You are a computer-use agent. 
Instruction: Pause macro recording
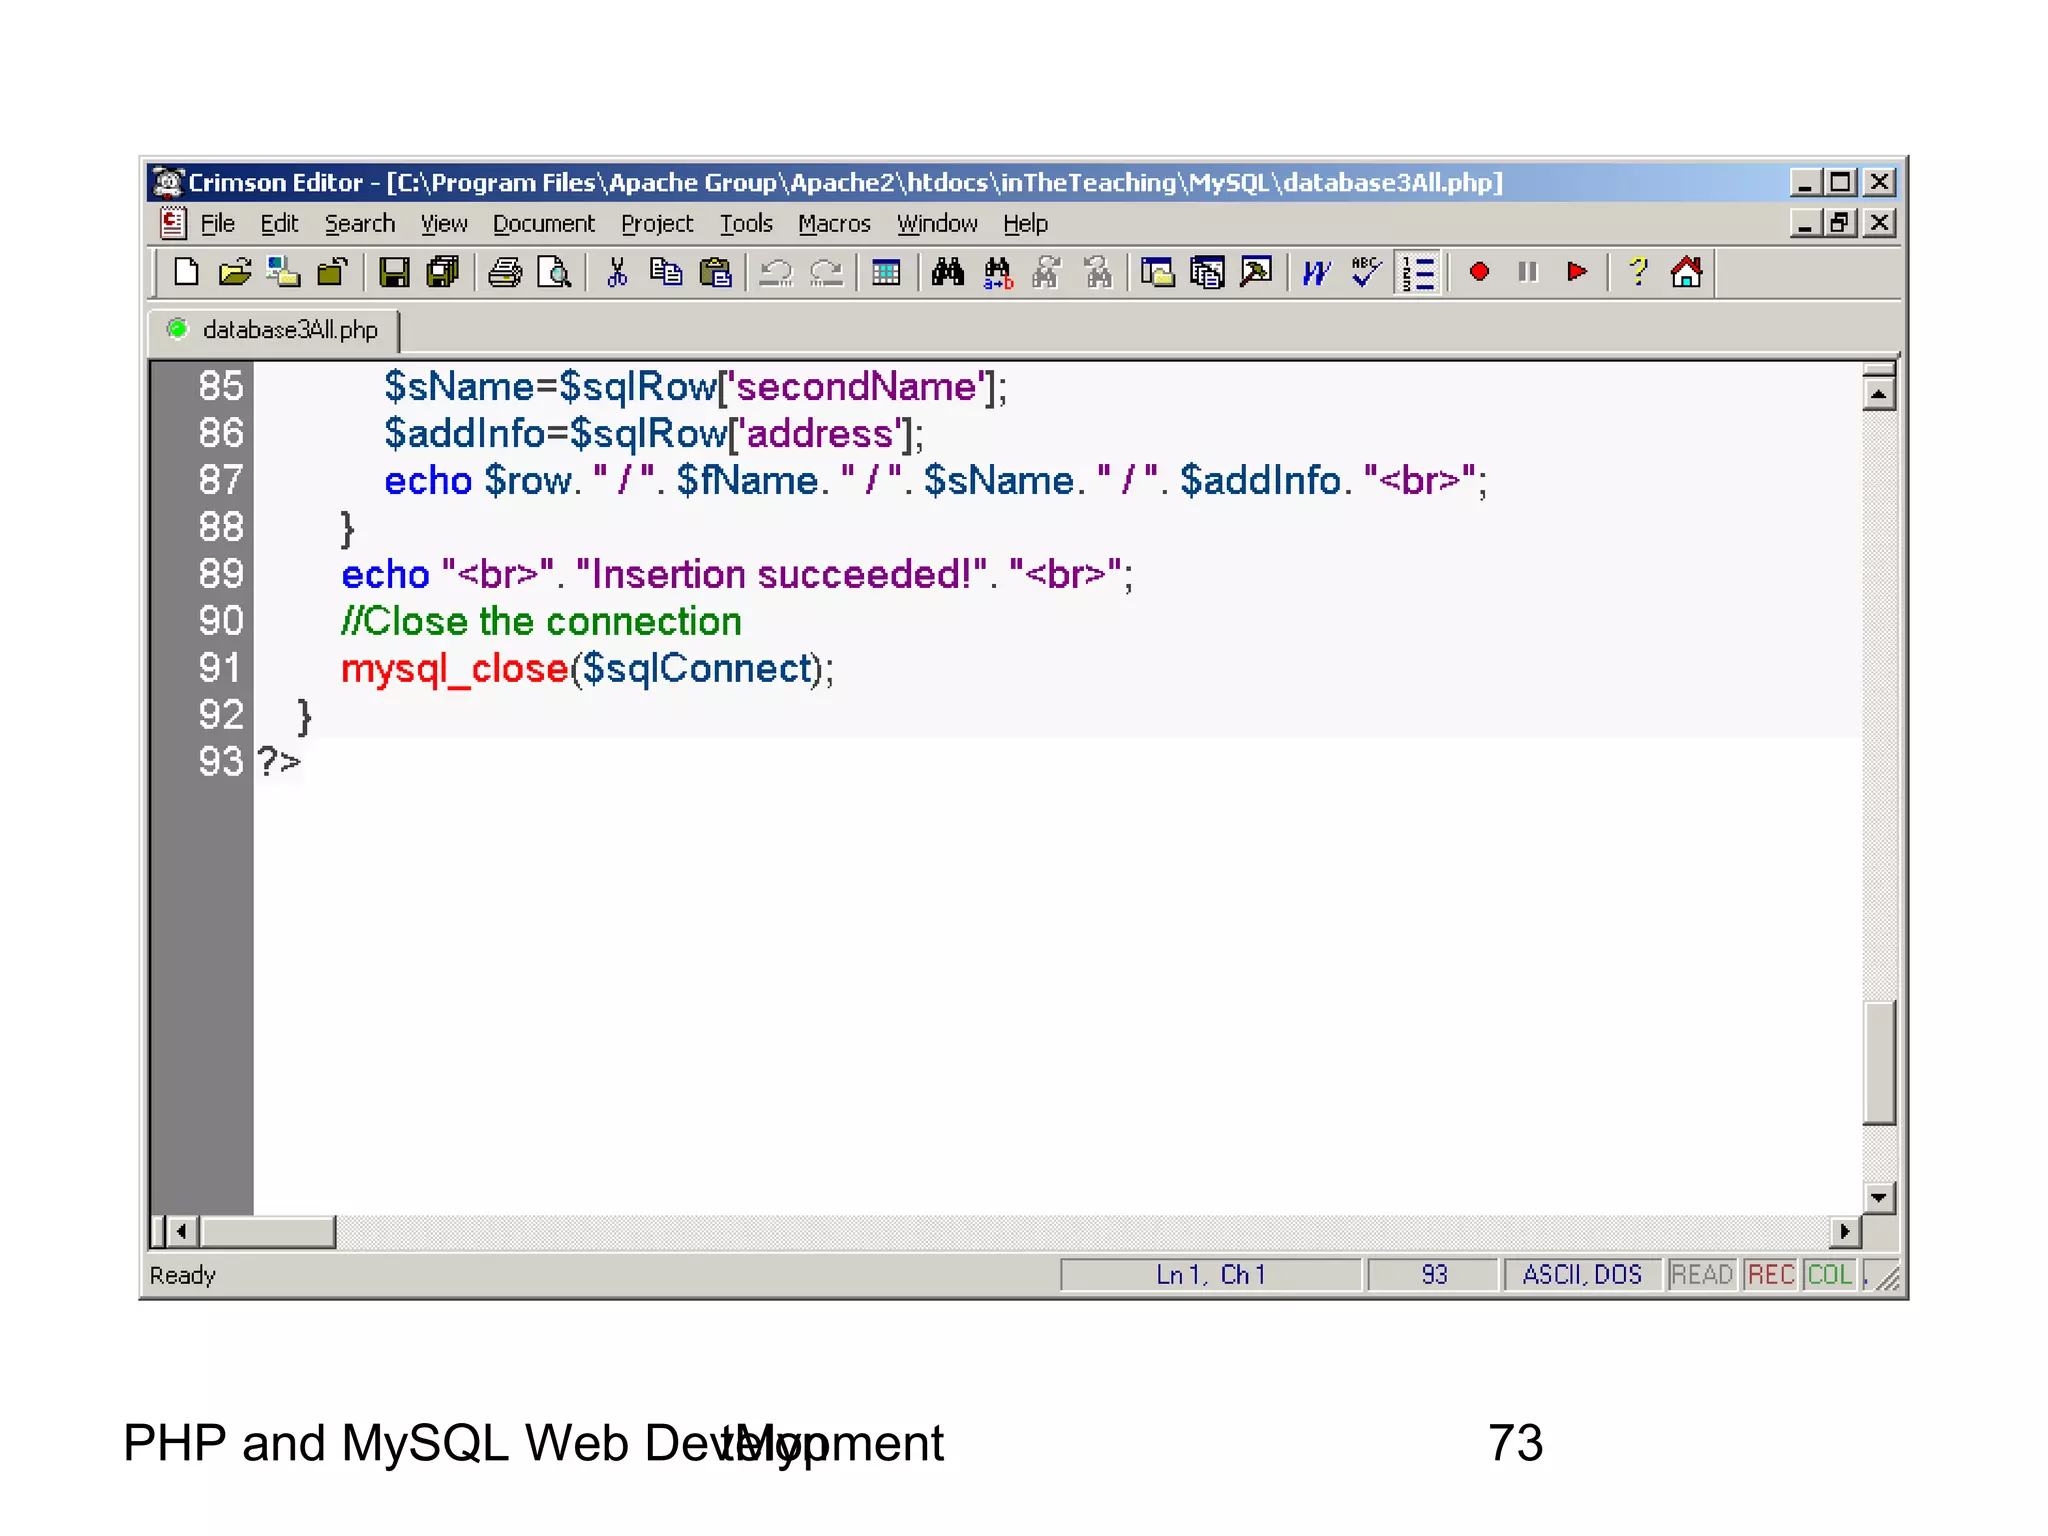point(1527,272)
